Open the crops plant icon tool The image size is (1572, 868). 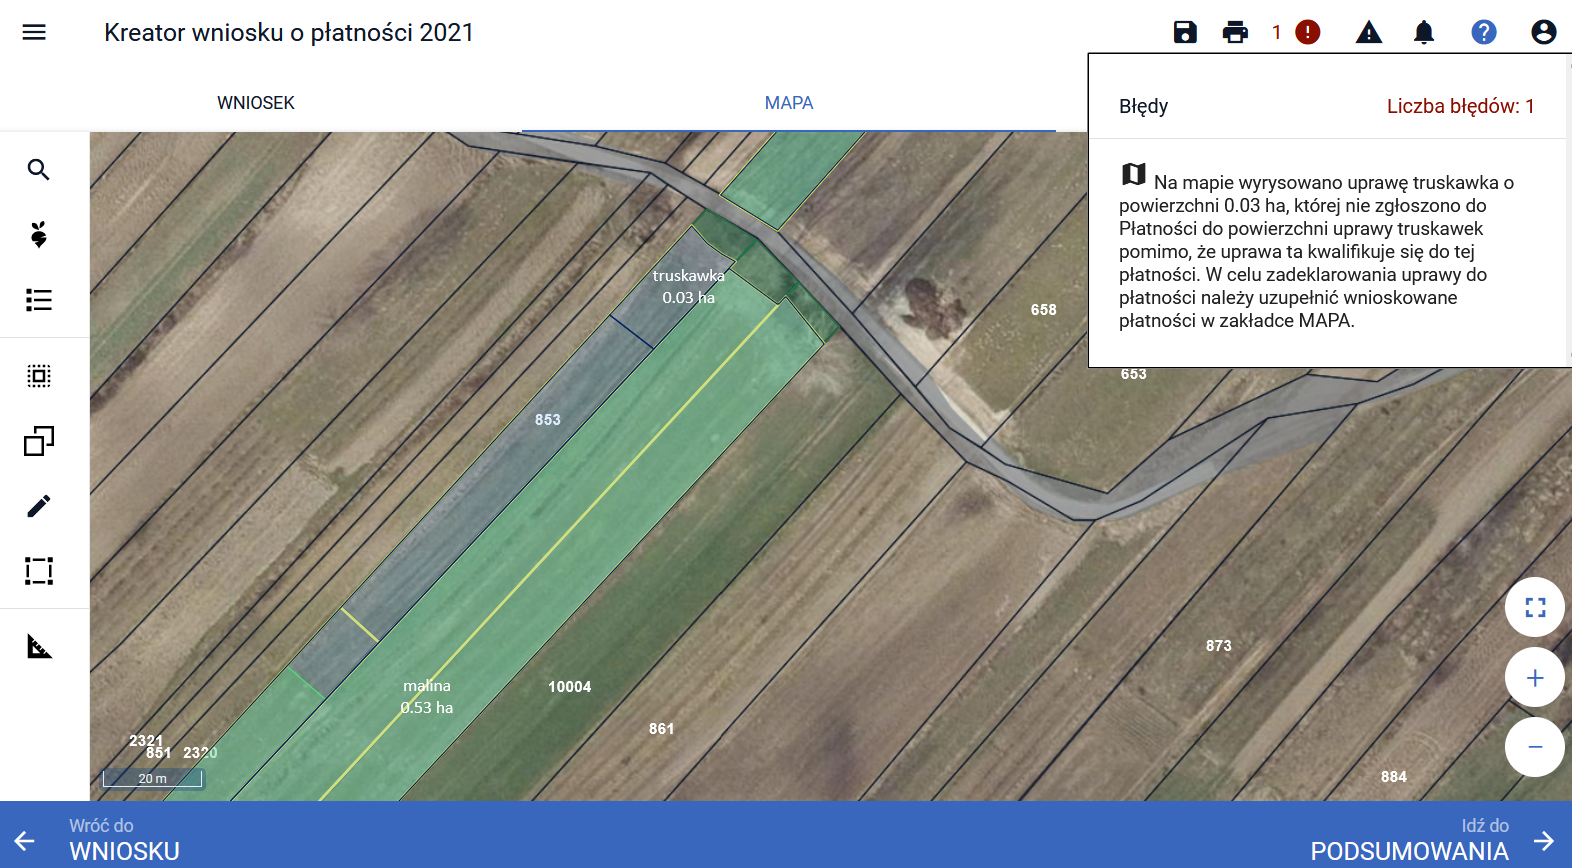pyautogui.click(x=39, y=235)
